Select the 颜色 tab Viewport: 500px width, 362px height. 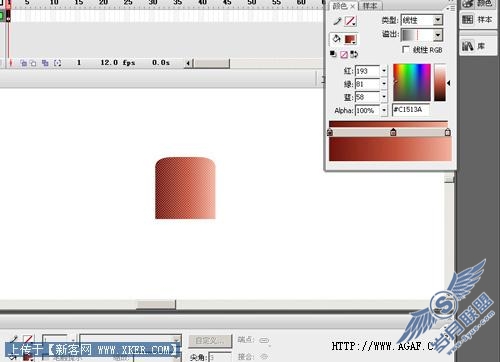(340, 6)
